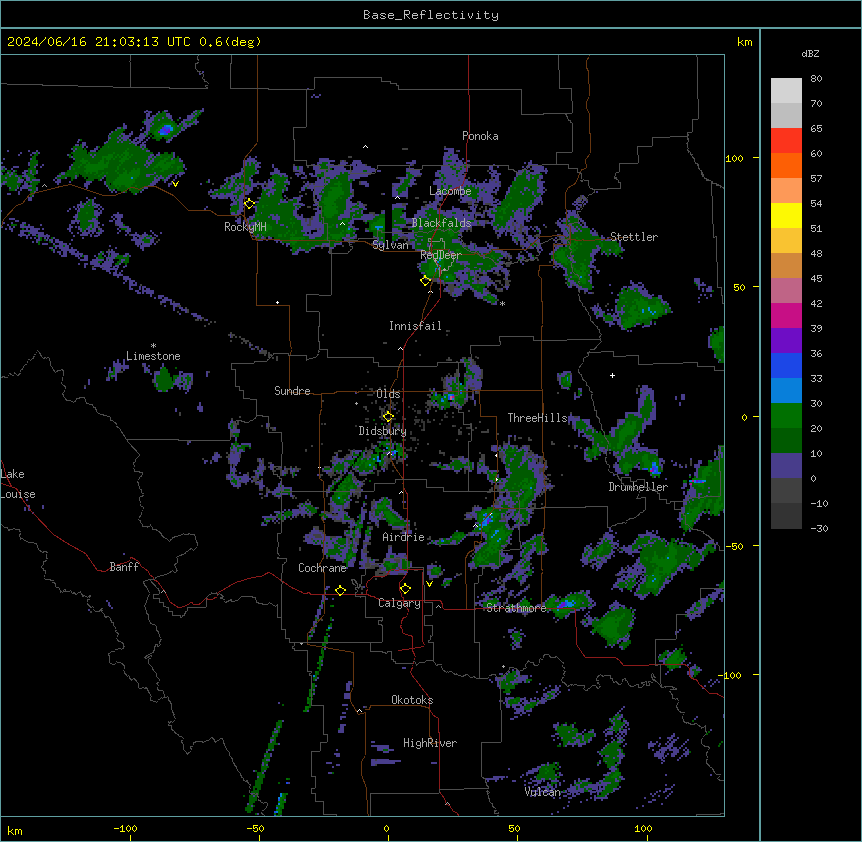Screen dimensions: 862x842
Task: Click the Sundre town label
Action: (x=292, y=391)
